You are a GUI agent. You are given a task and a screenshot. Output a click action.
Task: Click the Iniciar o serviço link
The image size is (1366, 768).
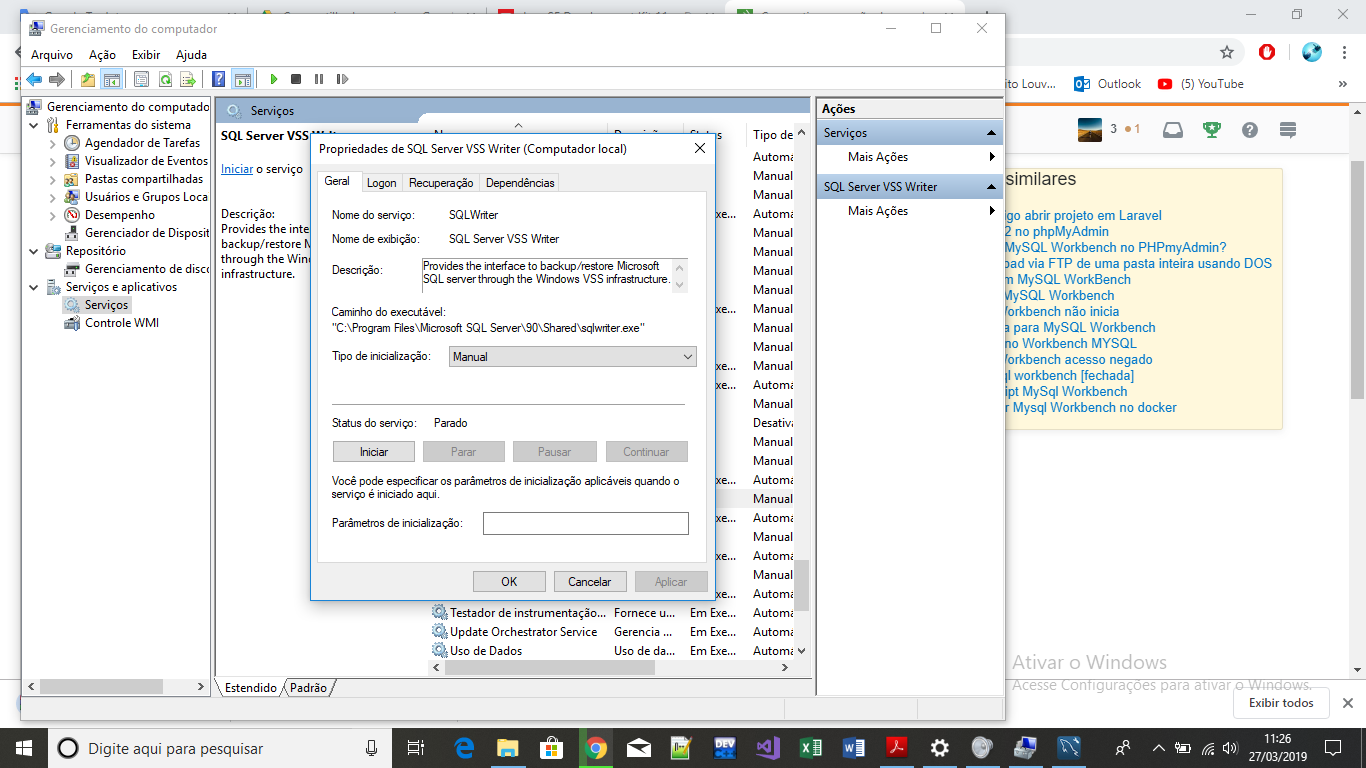click(237, 169)
